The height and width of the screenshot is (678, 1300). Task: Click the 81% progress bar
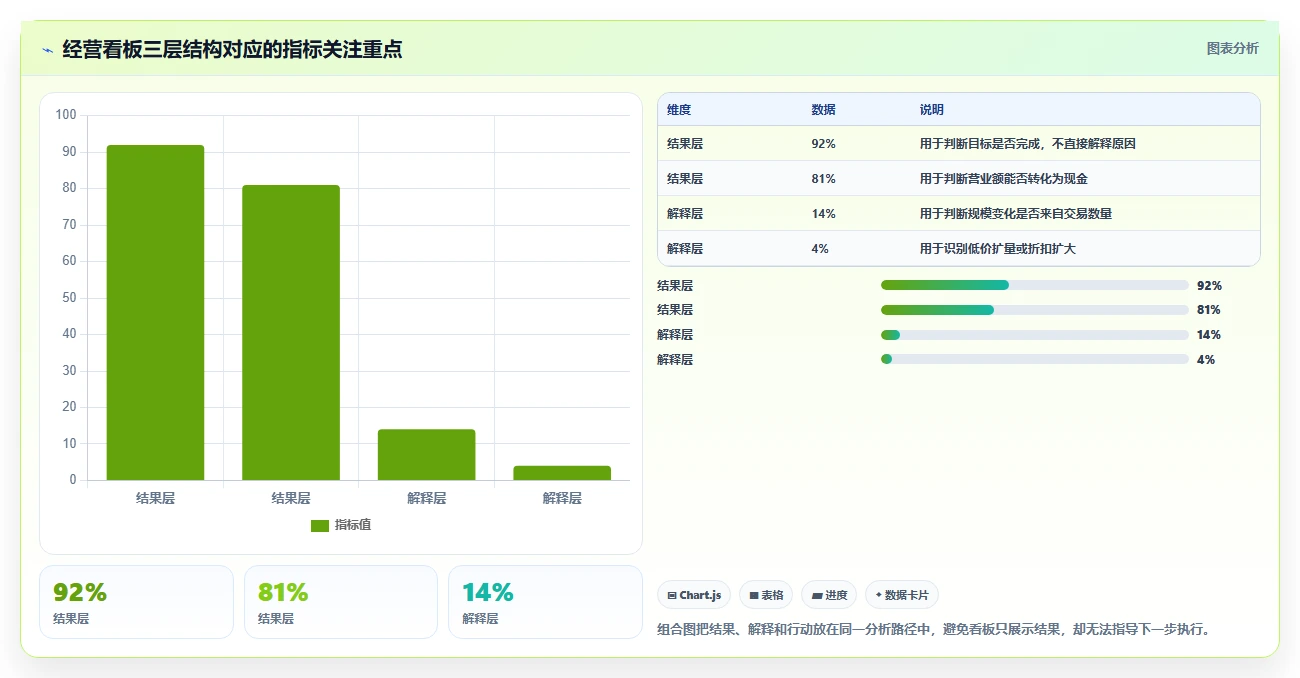click(1035, 310)
